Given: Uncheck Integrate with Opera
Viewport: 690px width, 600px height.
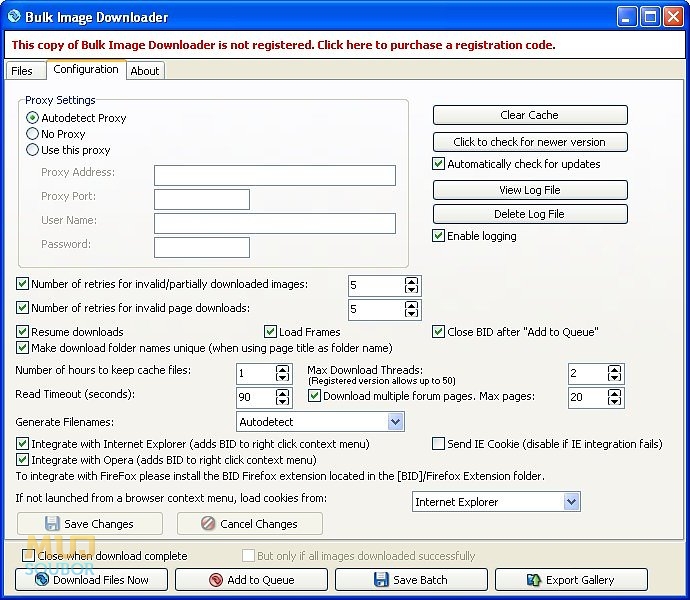Looking at the screenshot, I should (22, 460).
